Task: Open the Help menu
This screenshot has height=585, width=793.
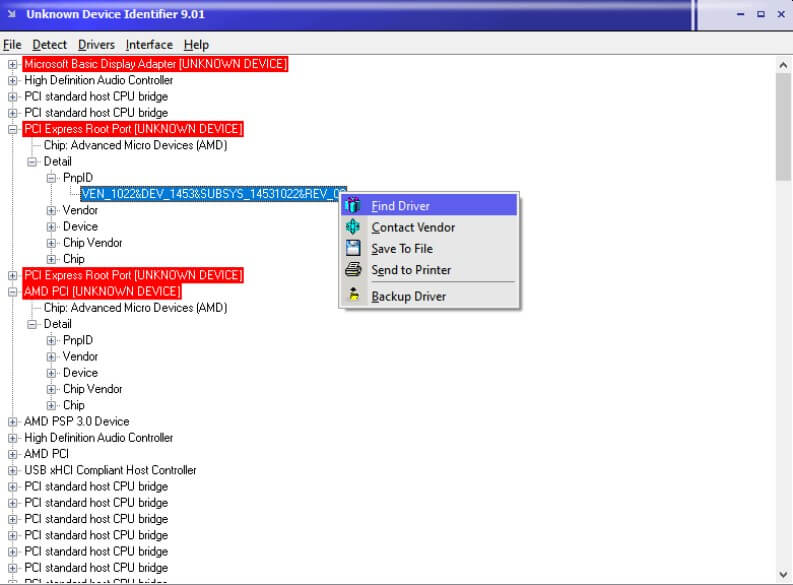Action: pos(196,44)
